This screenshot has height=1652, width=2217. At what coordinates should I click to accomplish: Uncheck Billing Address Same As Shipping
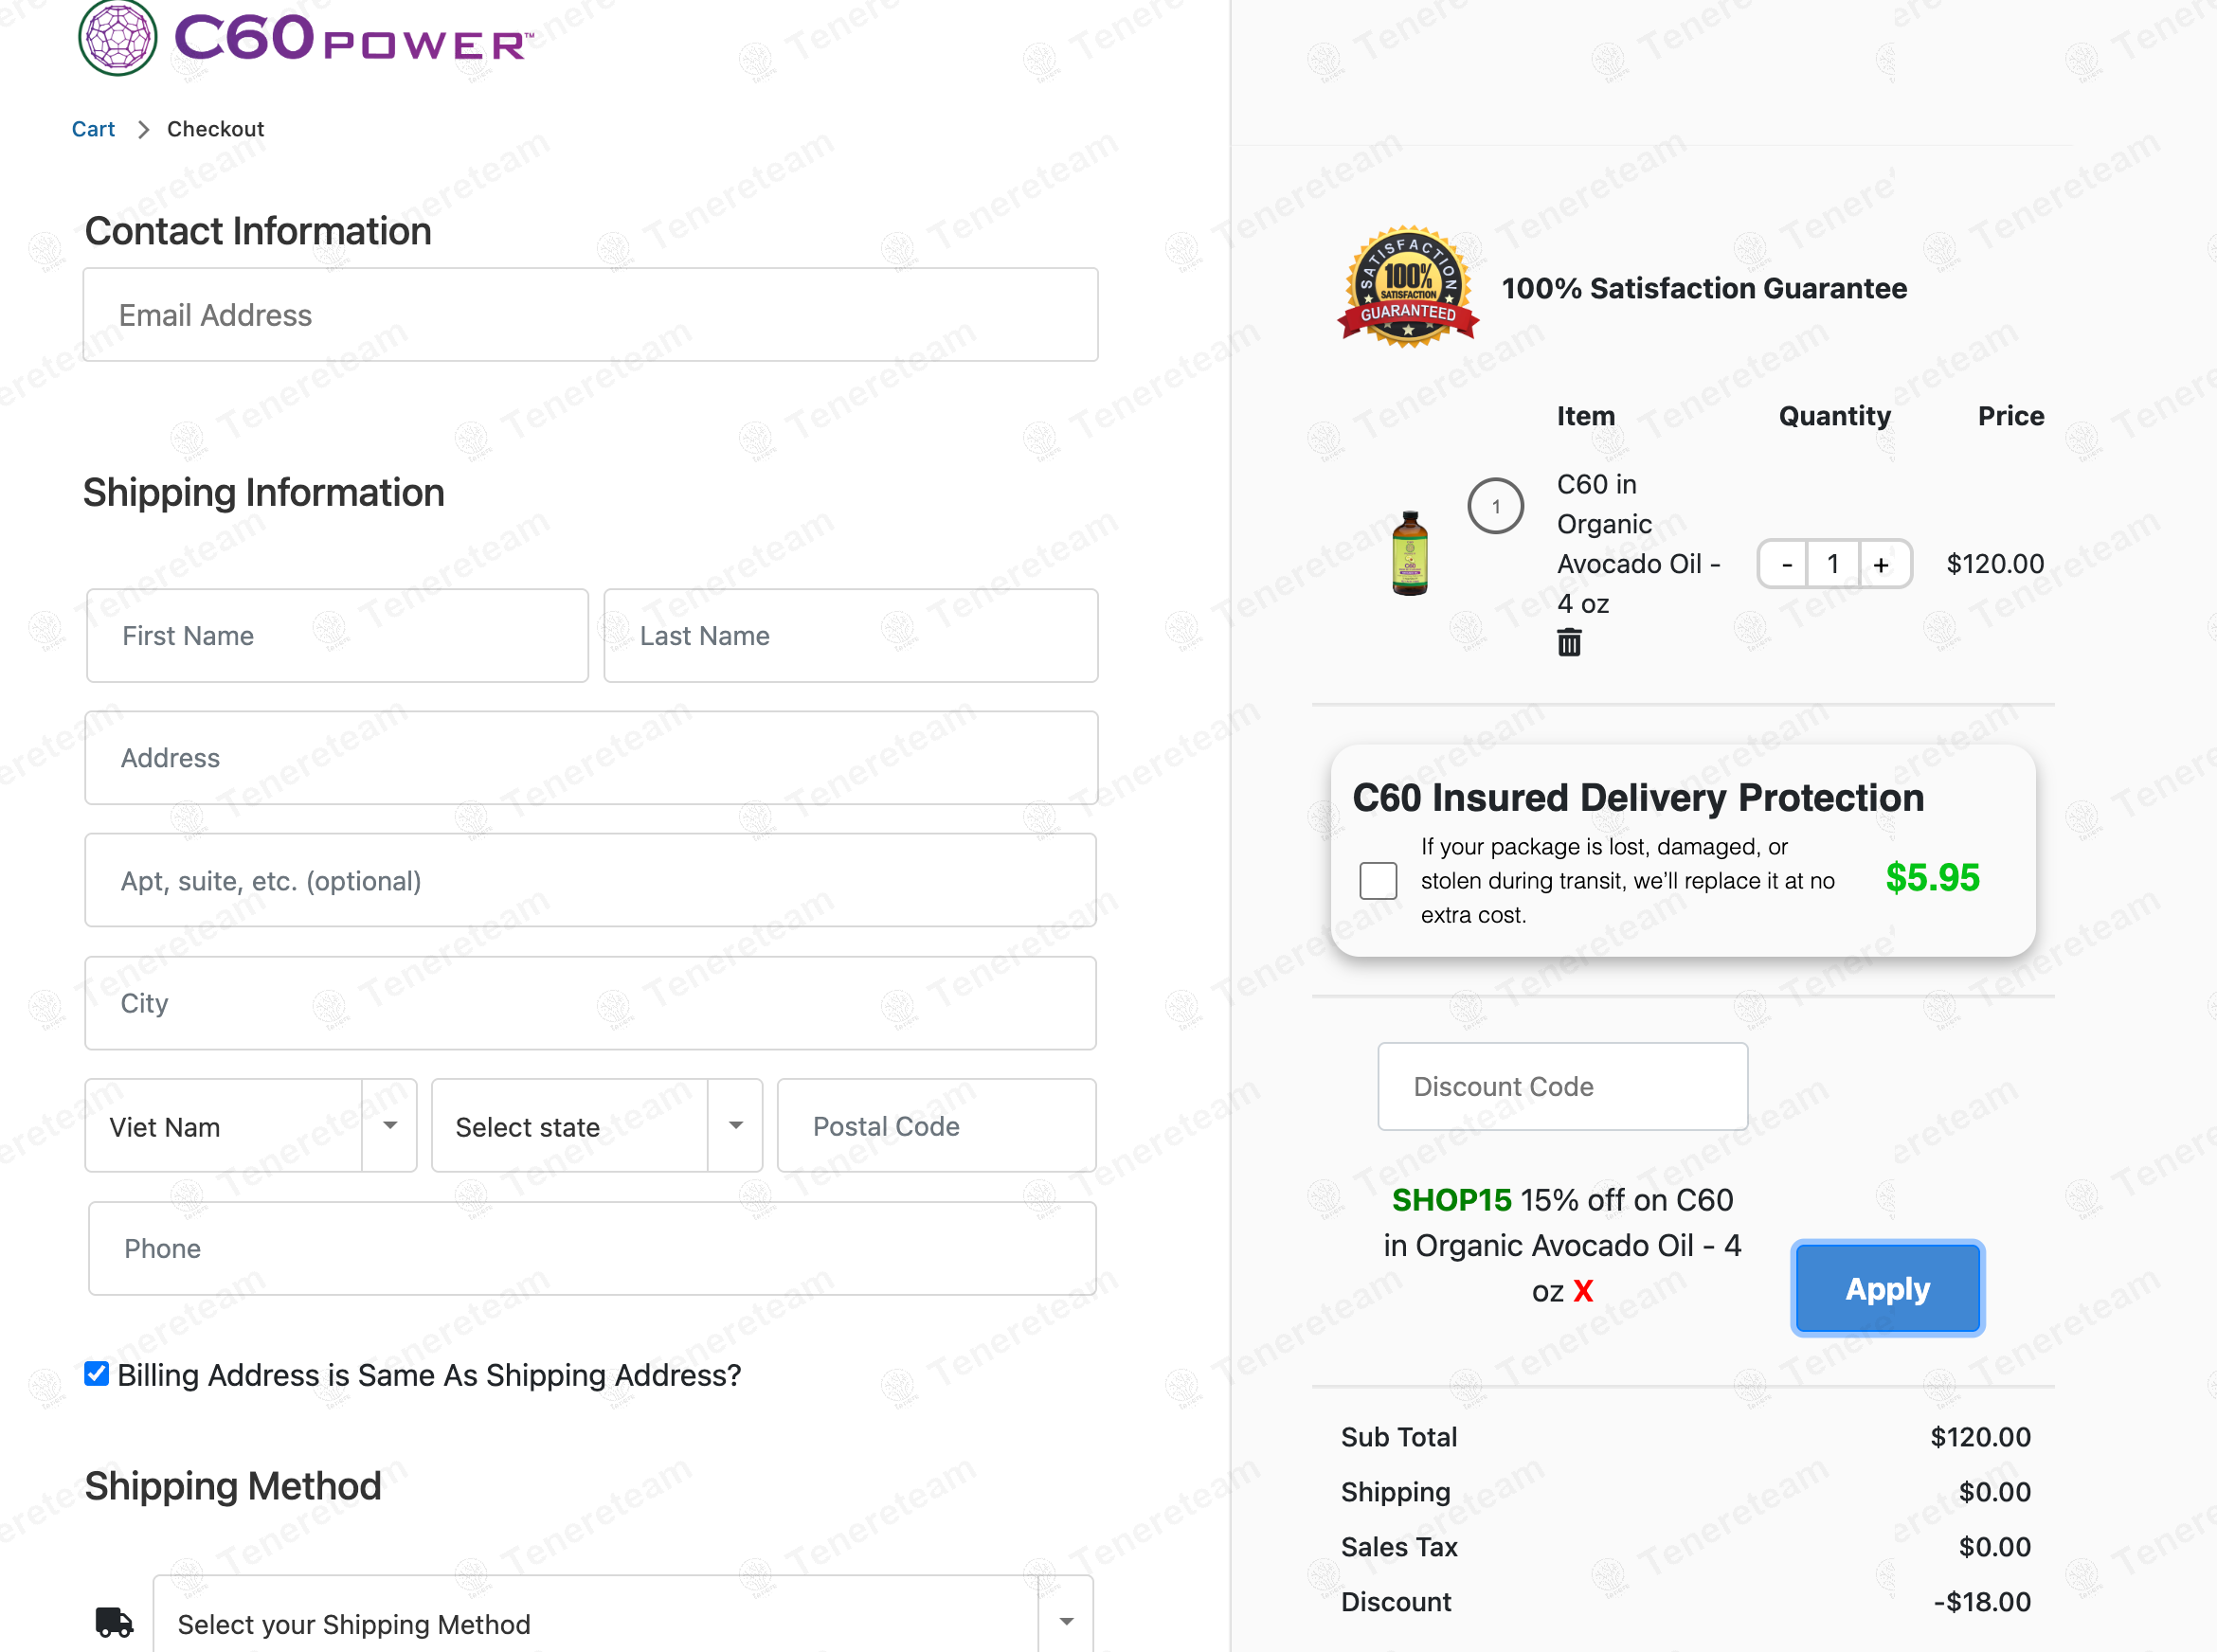97,1374
